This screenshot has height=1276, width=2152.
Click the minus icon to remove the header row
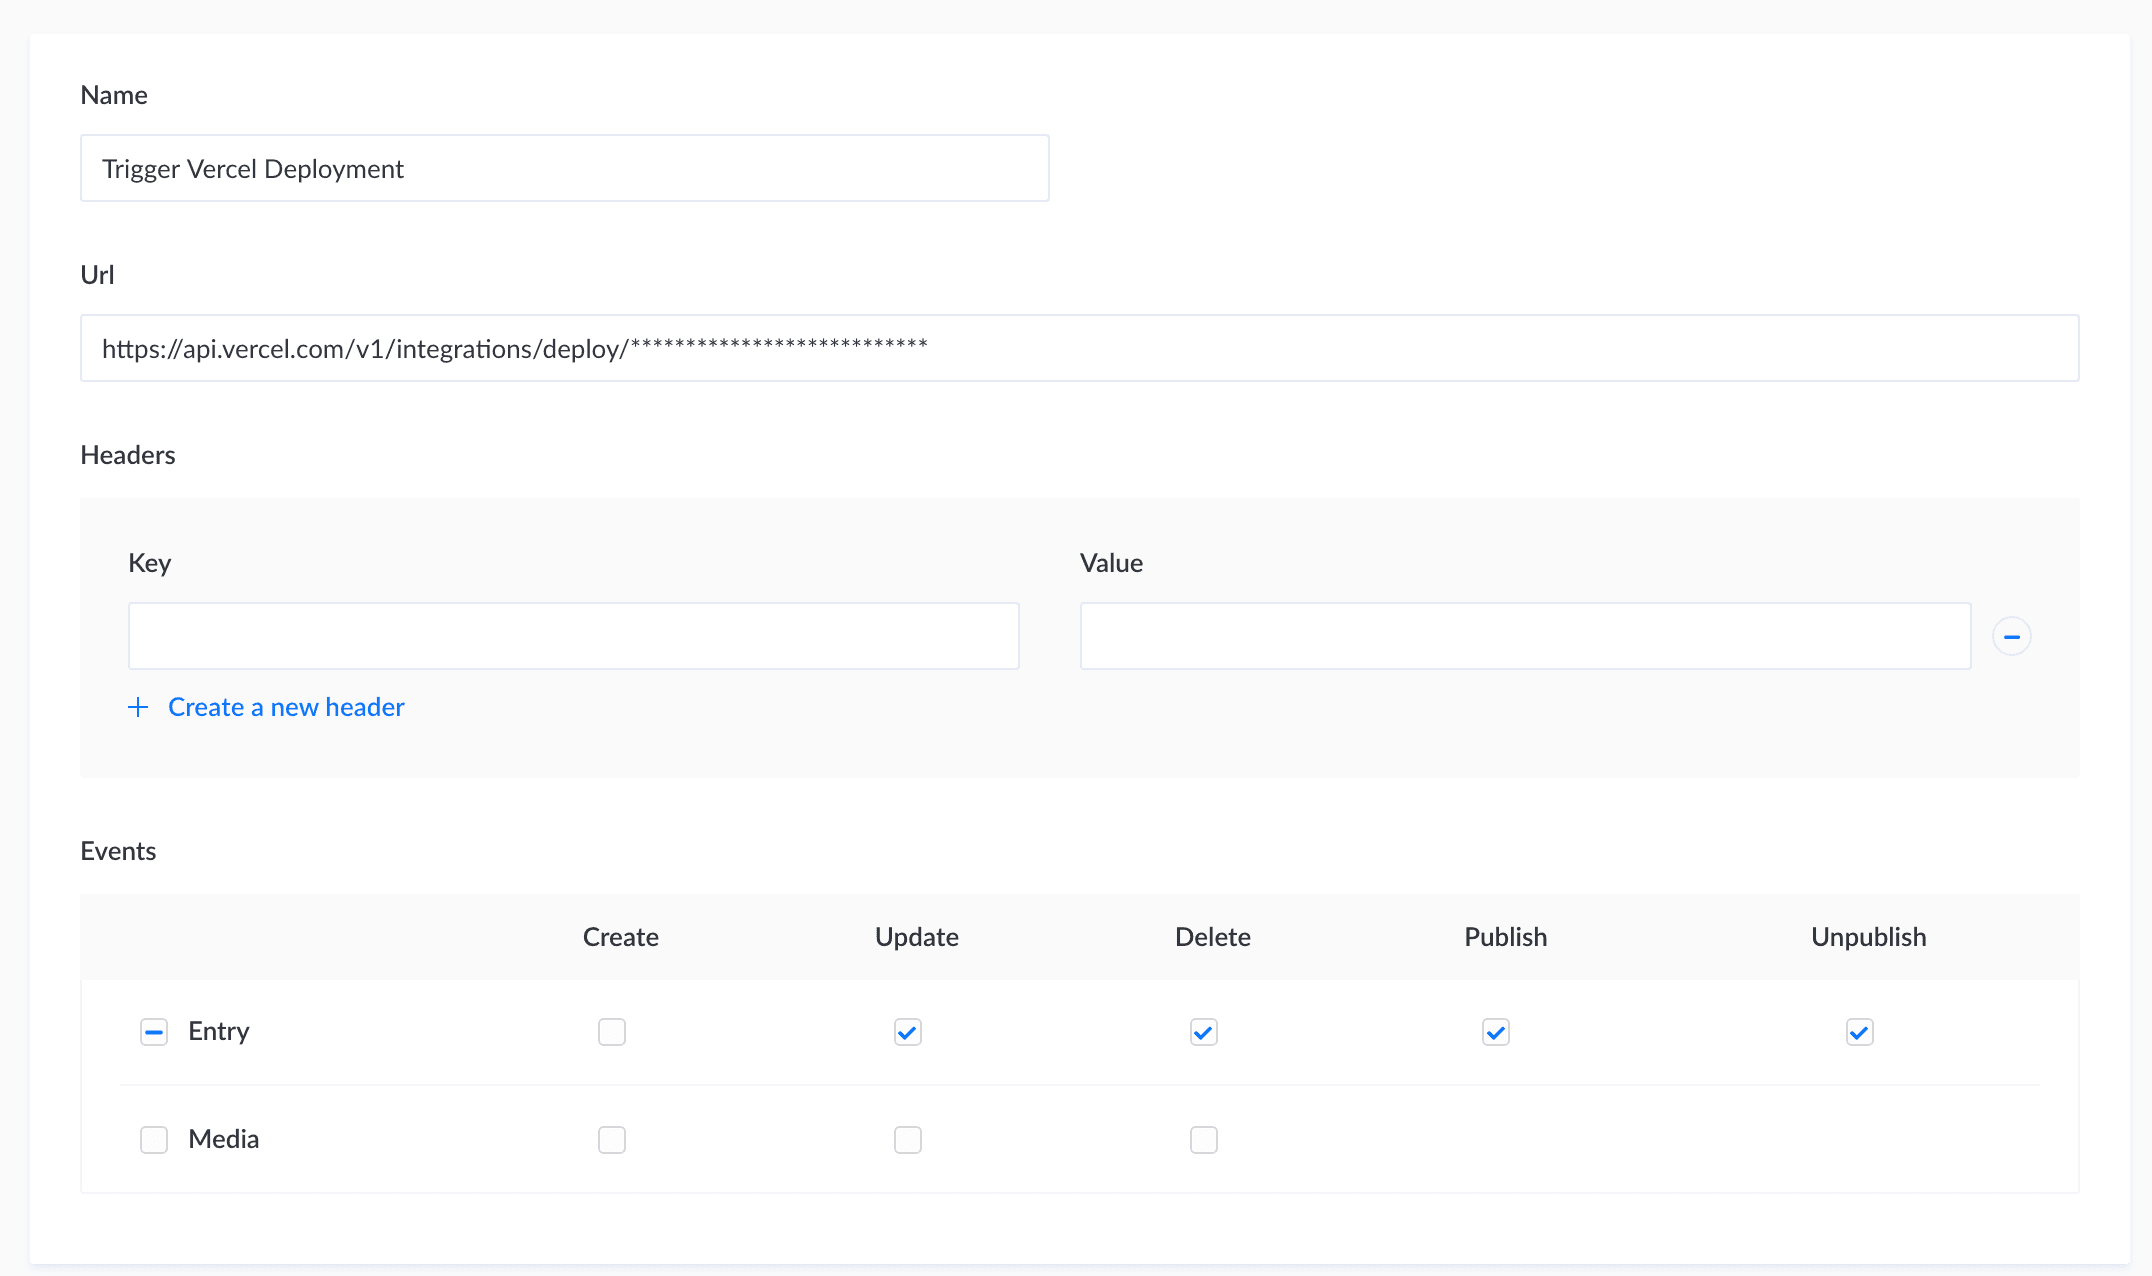coord(2011,636)
